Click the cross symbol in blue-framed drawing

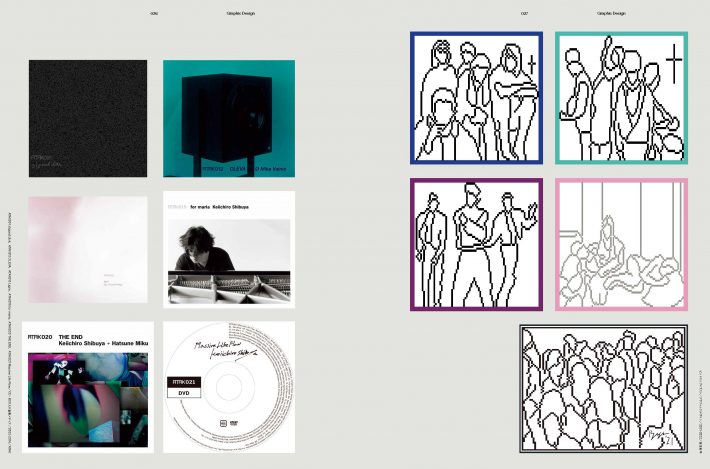[x=532, y=64]
